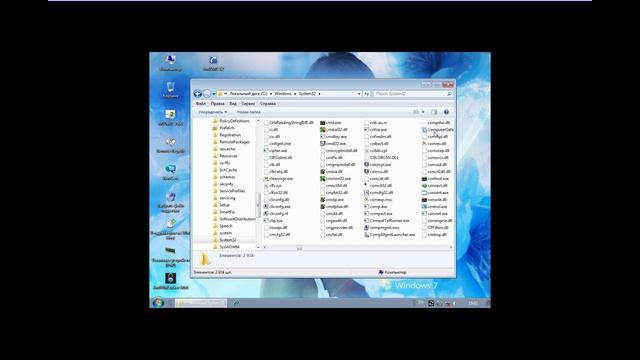Click the Explorer taskbar button
Viewport: 640px width, 360px height.
200,302
